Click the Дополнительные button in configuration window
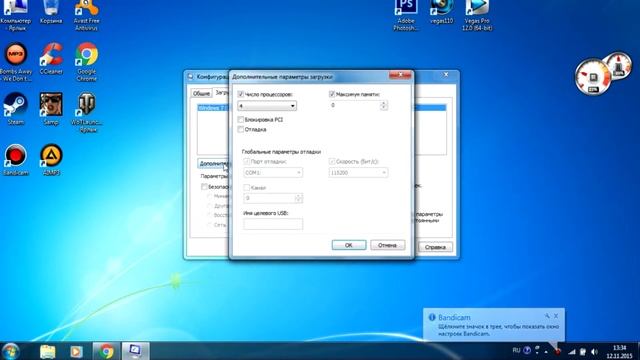 (213, 163)
